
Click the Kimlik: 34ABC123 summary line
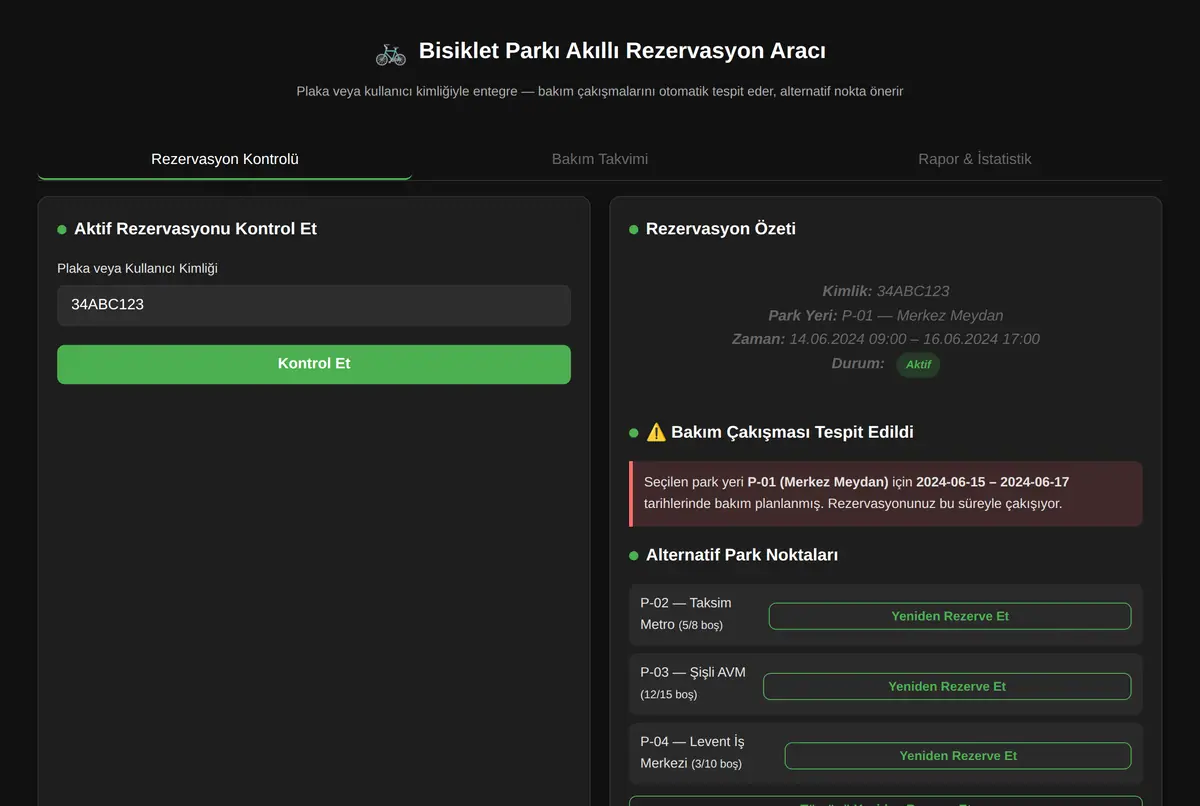(x=886, y=291)
